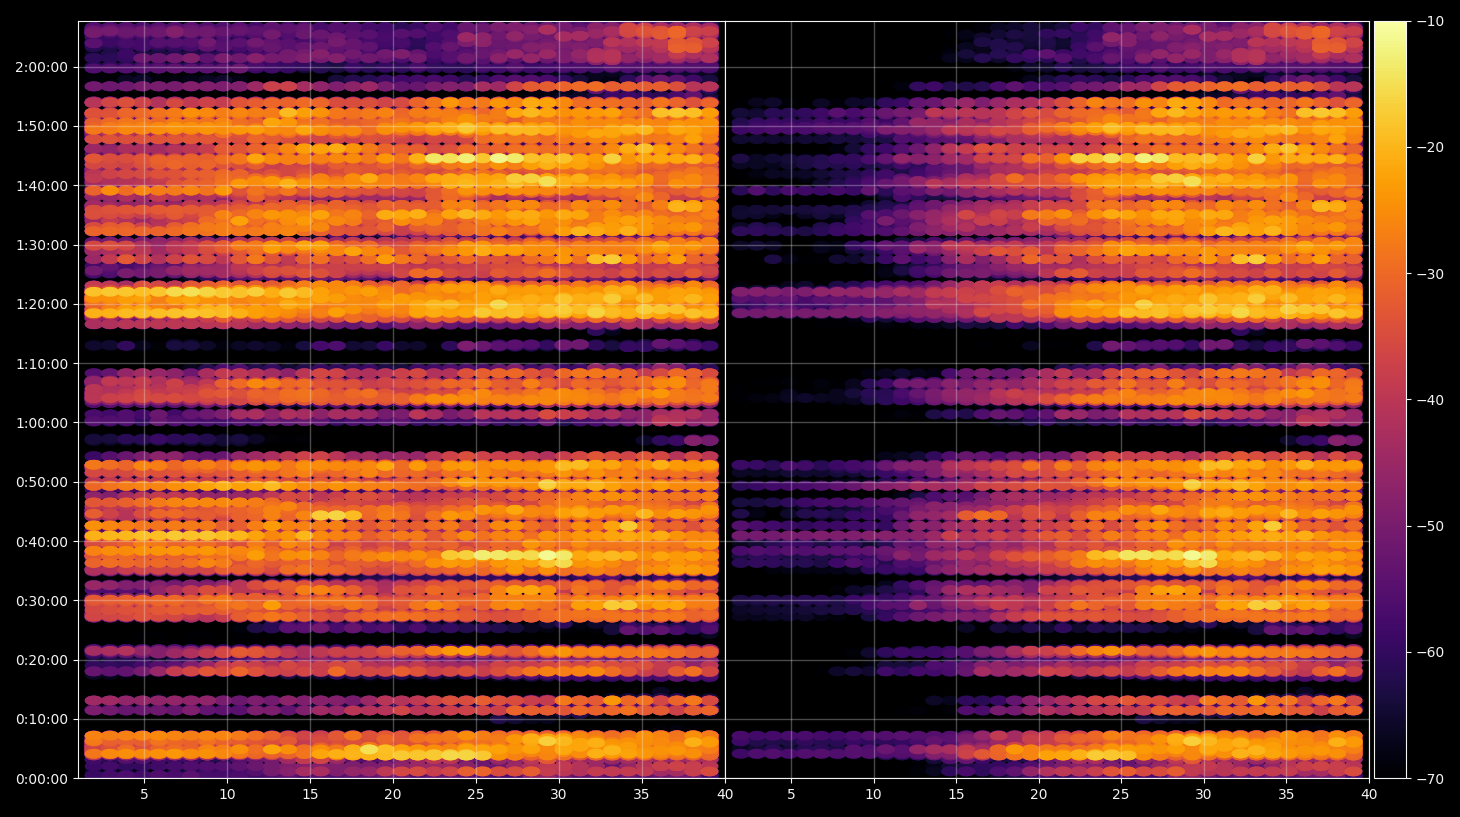The image size is (1460, 817).
Task: Select the 1:10:00 y-axis tick label
Action: pyautogui.click(x=42, y=364)
